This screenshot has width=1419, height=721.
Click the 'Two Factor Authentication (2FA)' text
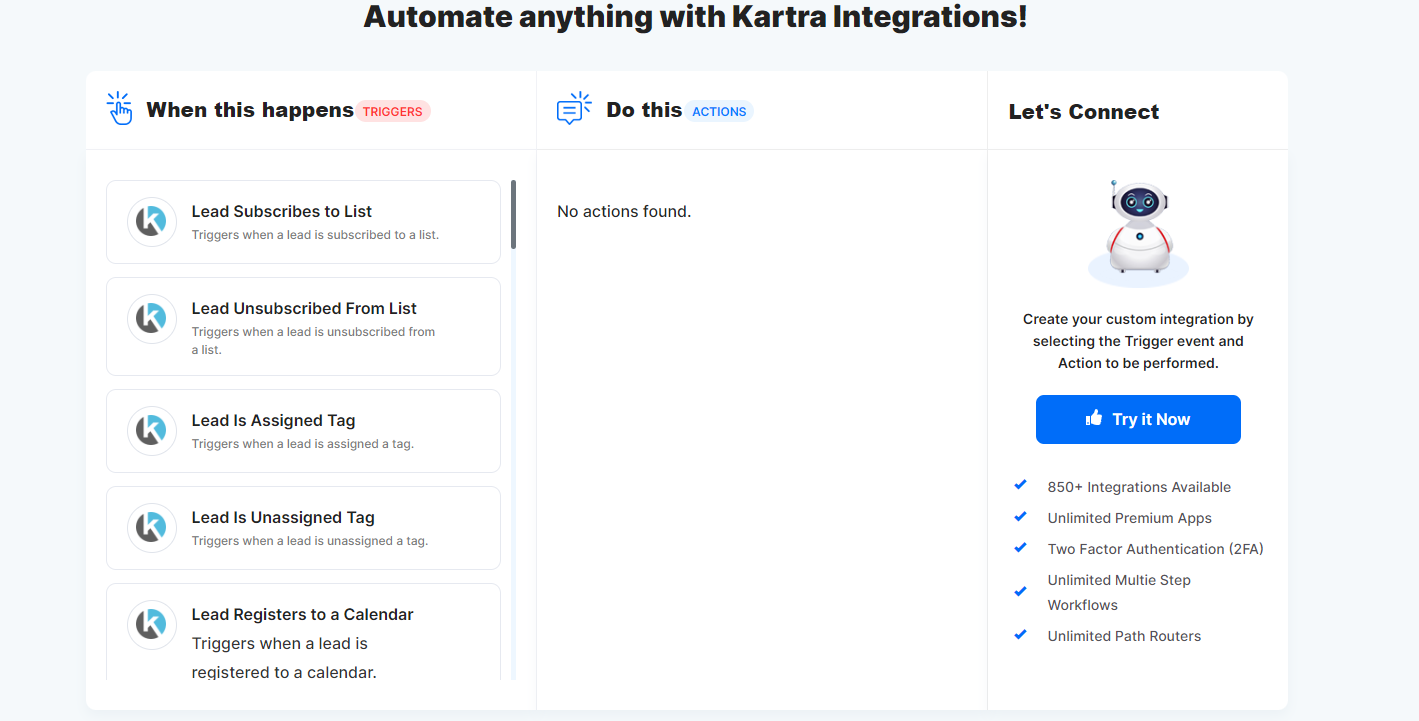click(1155, 549)
